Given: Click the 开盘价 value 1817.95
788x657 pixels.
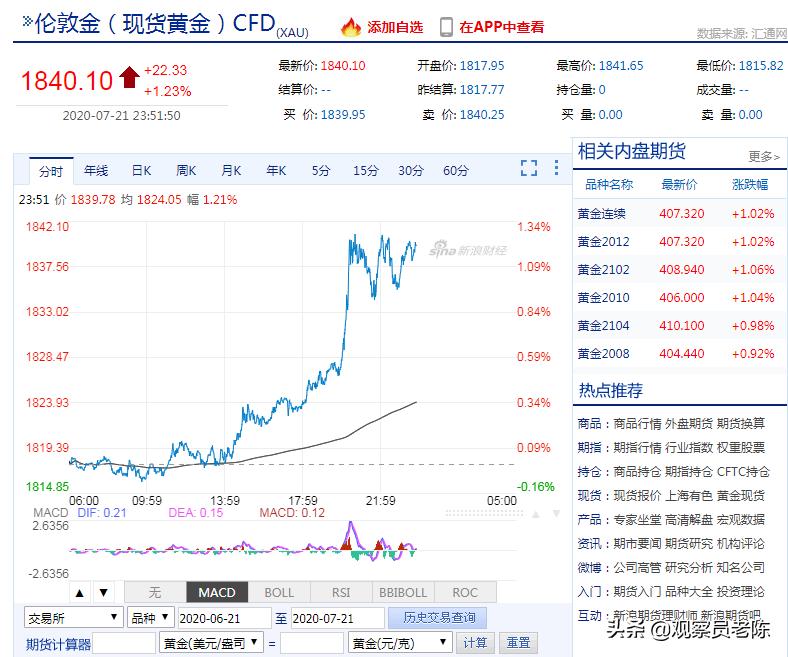Looking at the screenshot, I should click(x=482, y=66).
